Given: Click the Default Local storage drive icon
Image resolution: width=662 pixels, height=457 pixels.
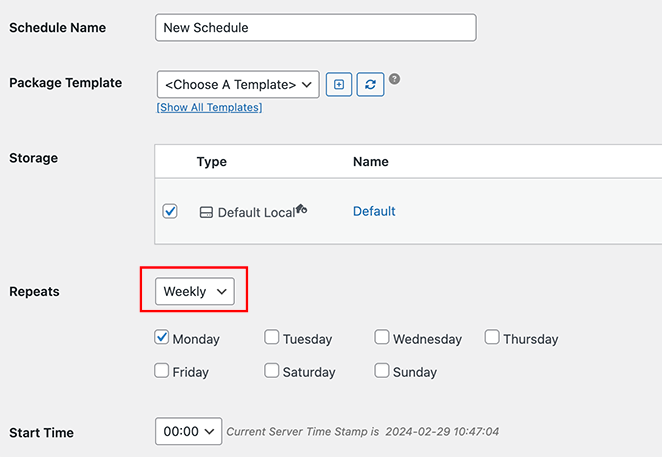Looking at the screenshot, I should pyautogui.click(x=206, y=212).
